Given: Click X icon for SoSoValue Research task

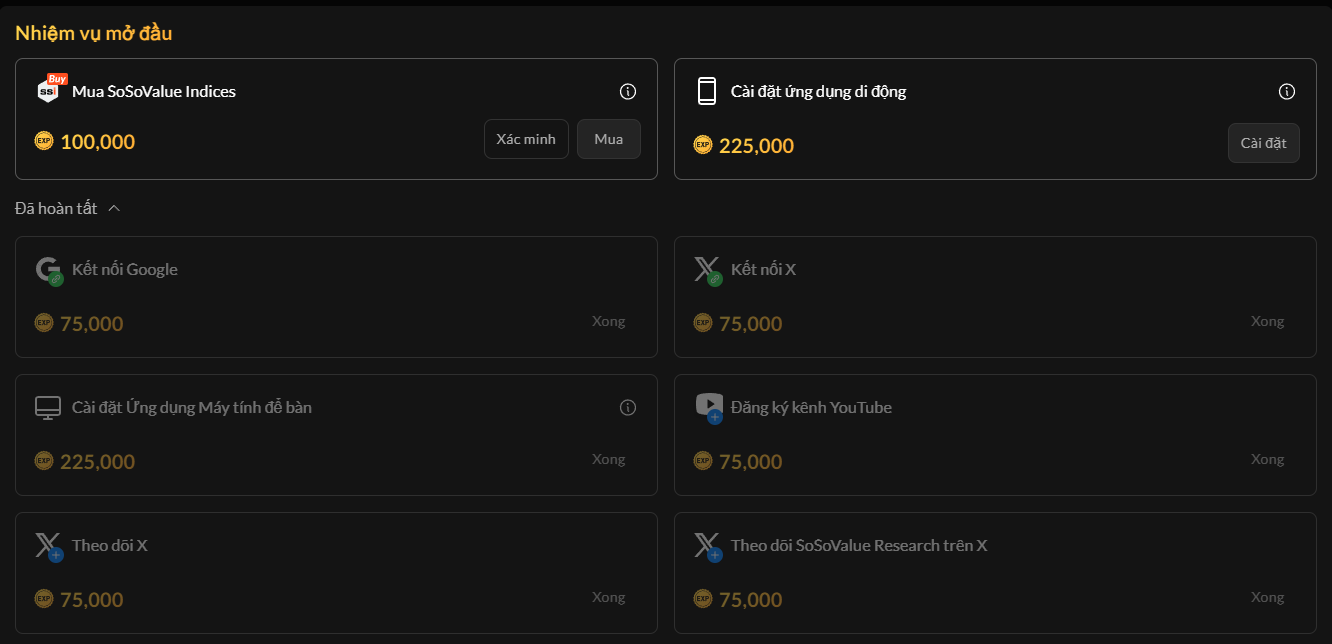Looking at the screenshot, I should pos(707,546).
